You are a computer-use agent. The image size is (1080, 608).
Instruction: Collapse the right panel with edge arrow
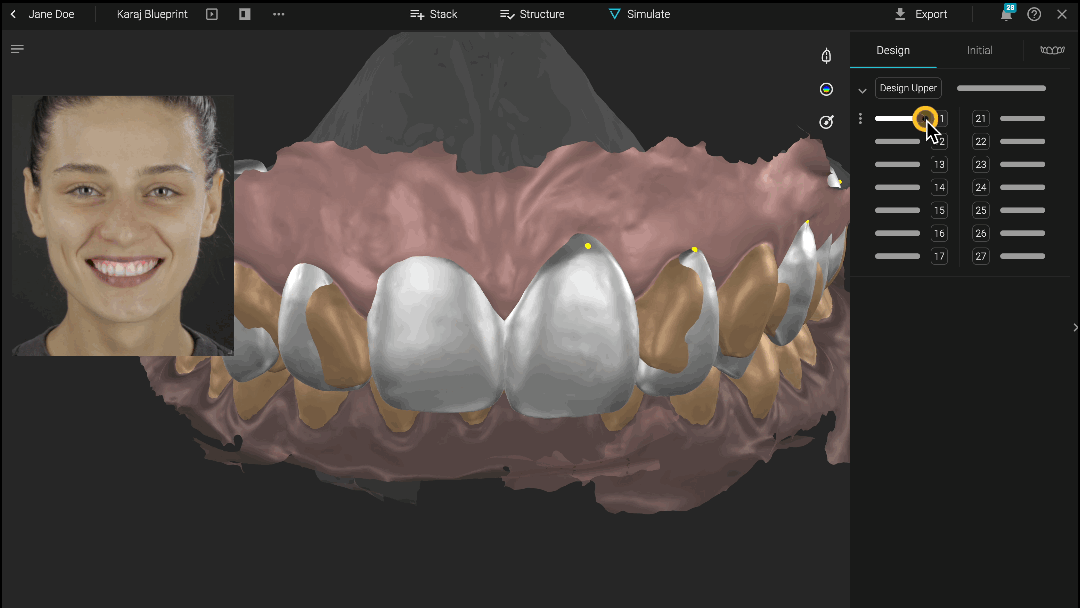(1075, 328)
